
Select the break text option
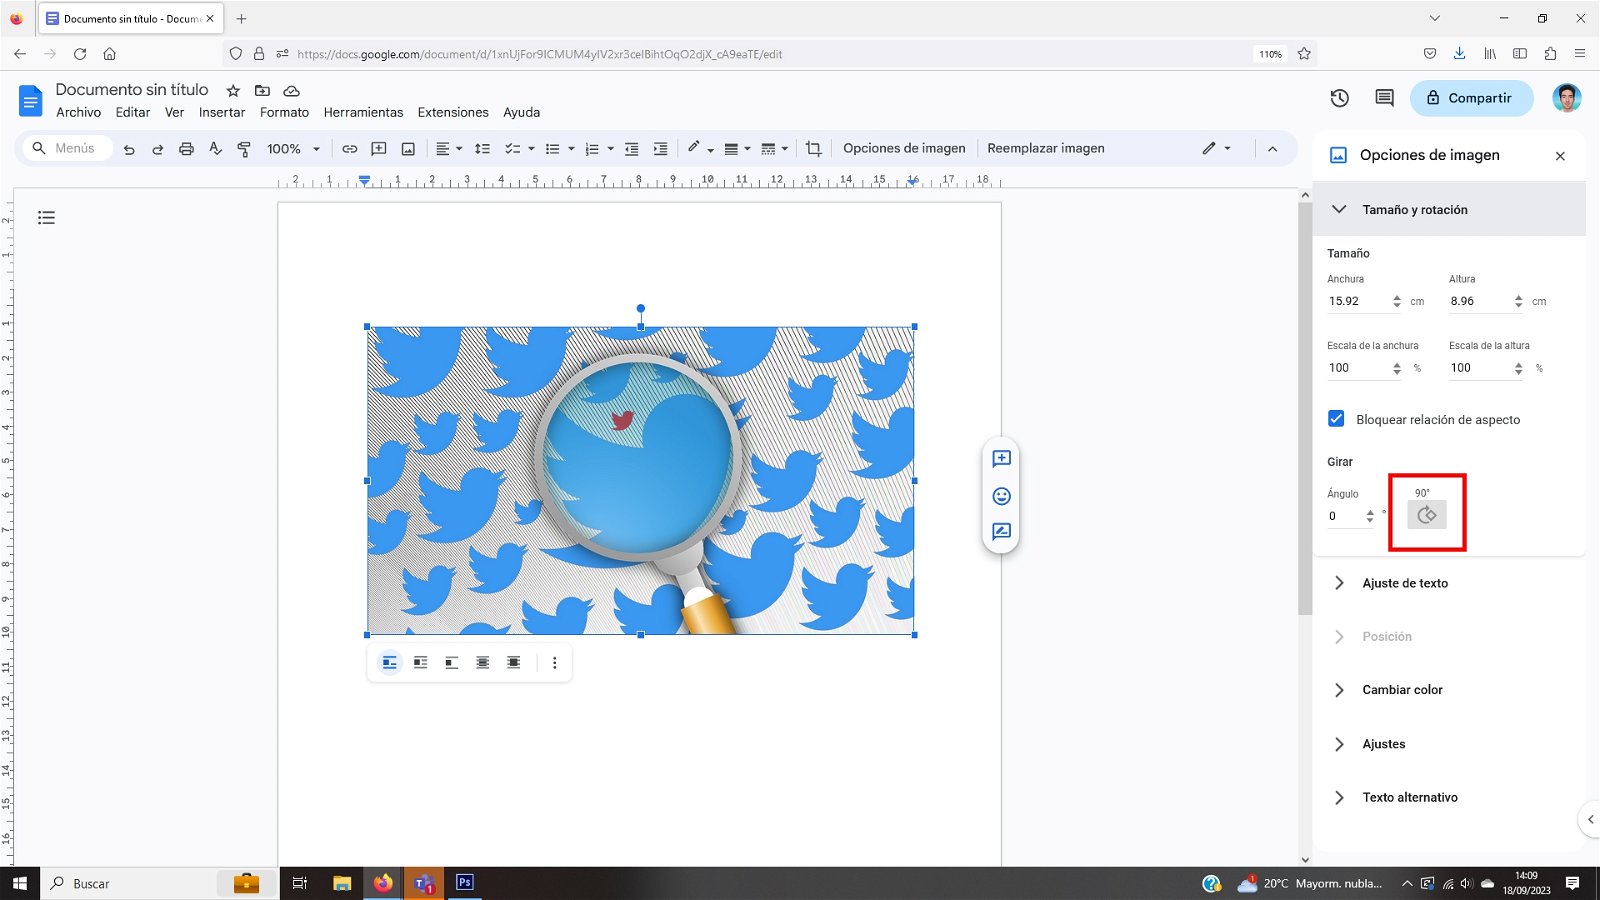(452, 663)
